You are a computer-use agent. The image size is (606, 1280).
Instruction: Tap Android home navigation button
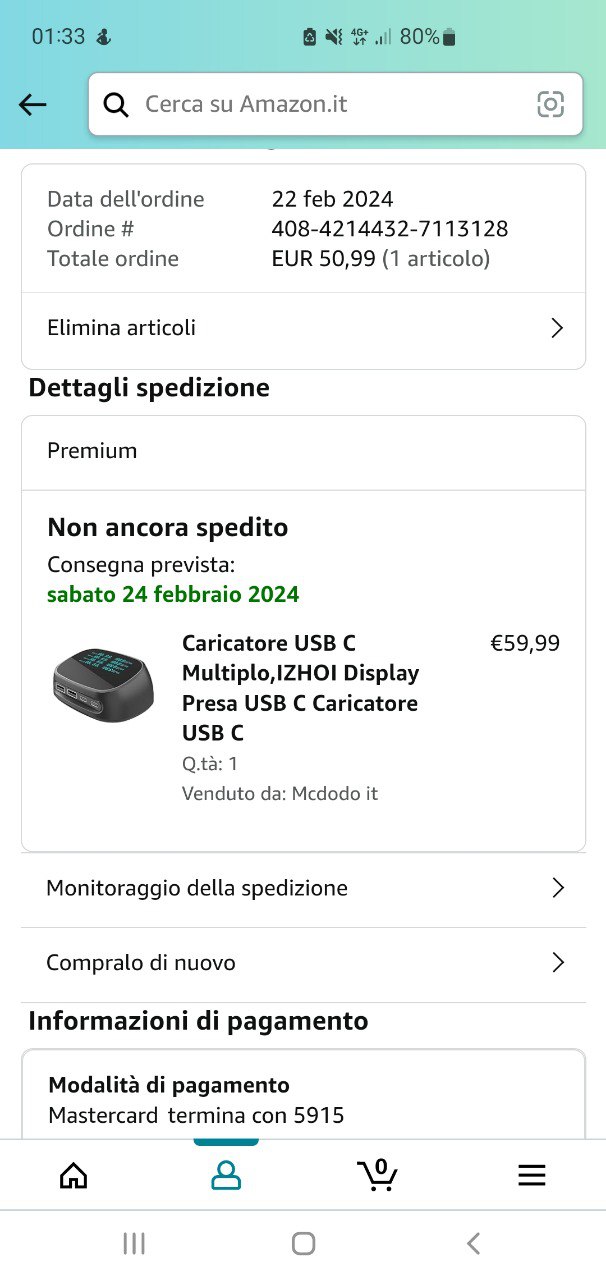tap(303, 1243)
